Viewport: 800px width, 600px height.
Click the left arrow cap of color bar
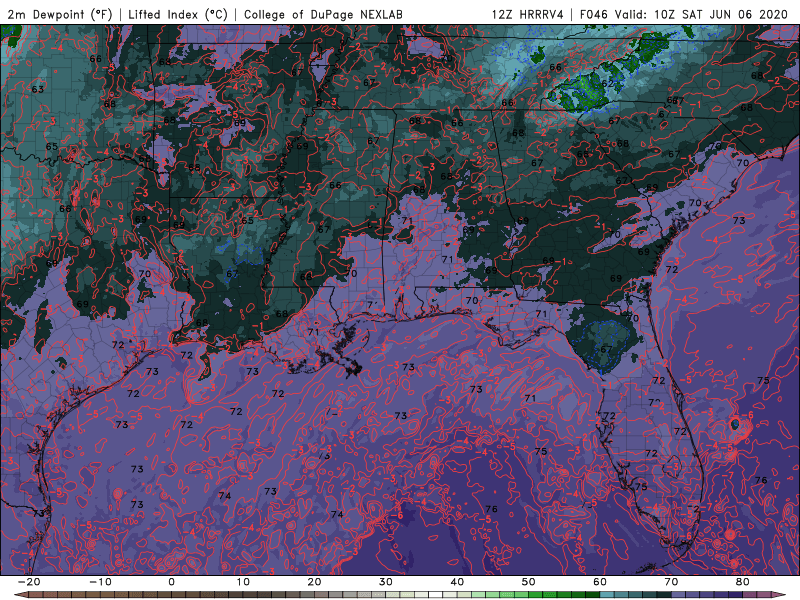(x=21, y=595)
